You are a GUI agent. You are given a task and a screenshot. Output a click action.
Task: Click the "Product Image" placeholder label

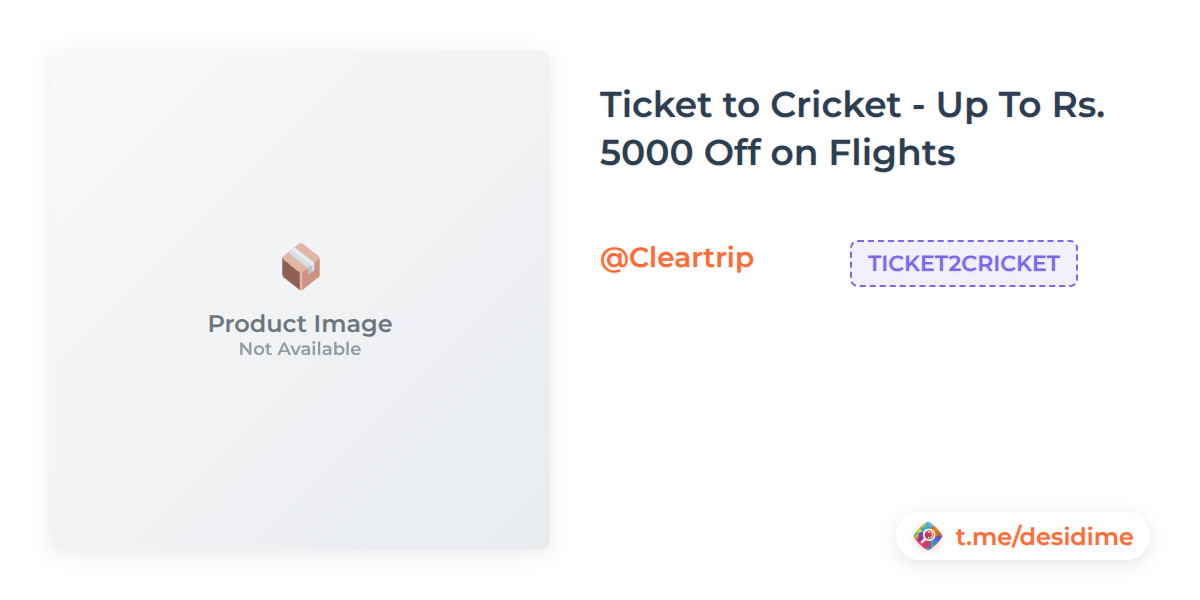[300, 324]
